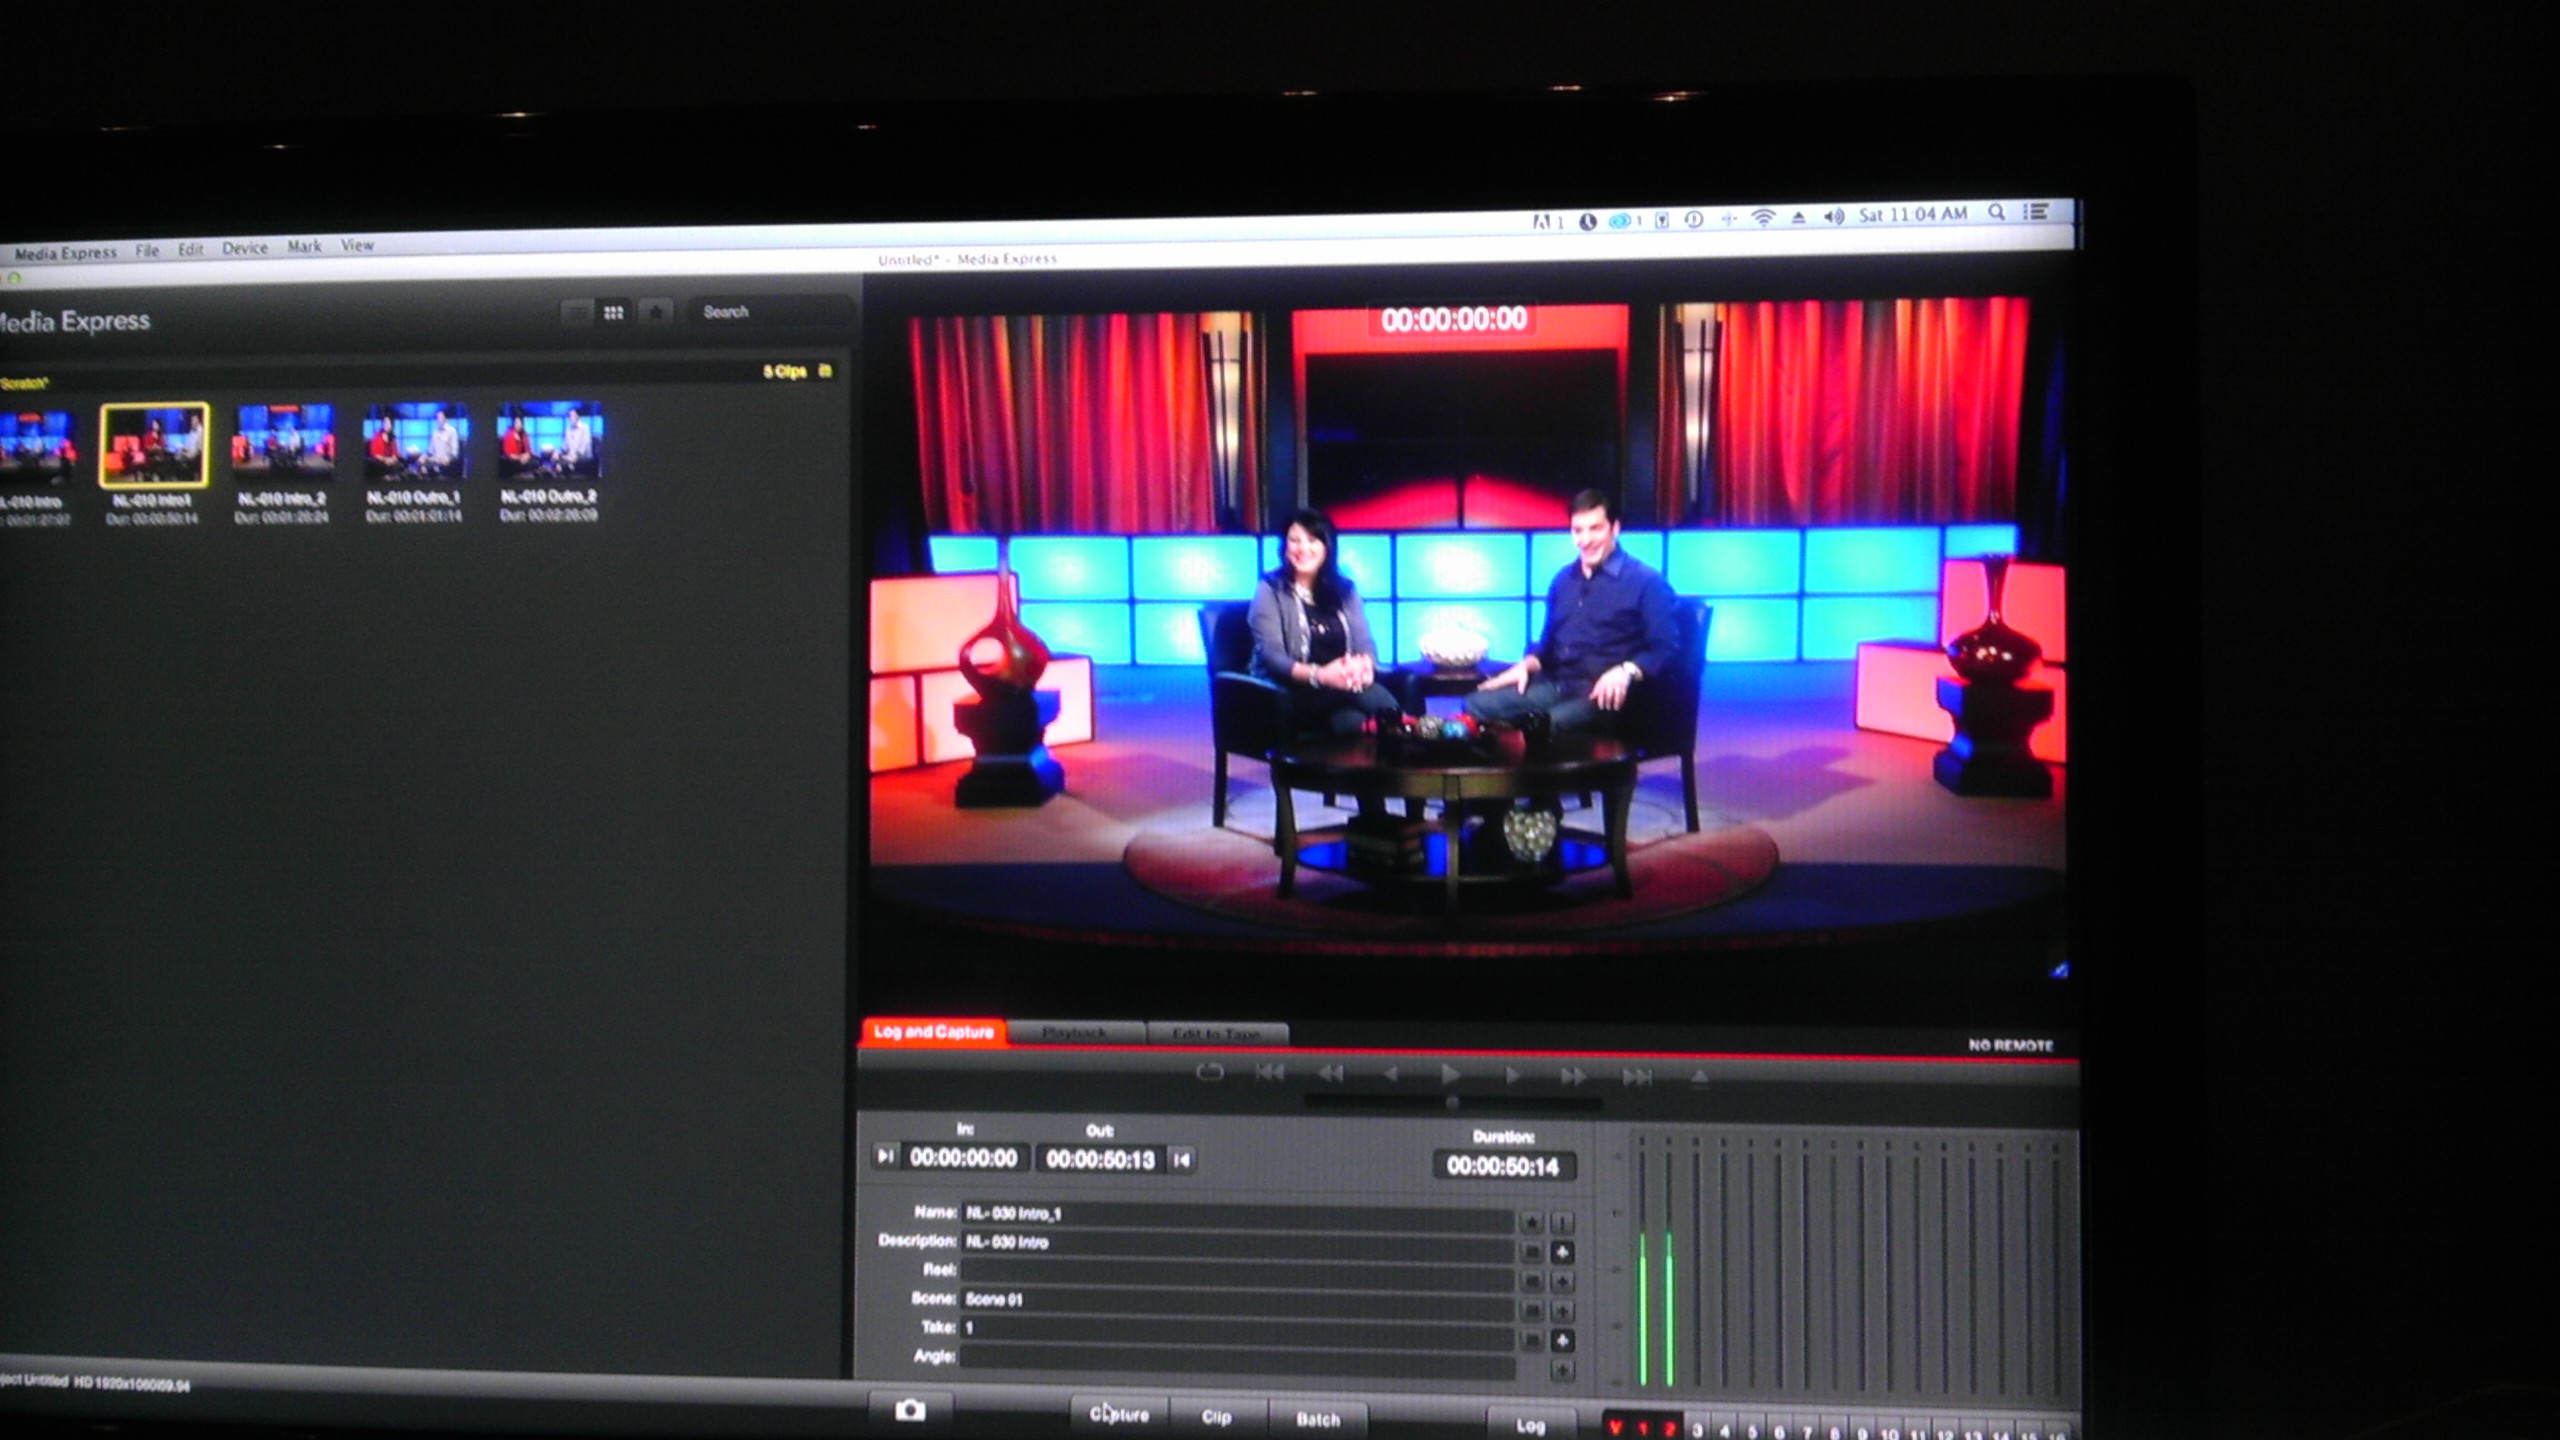Switch to thumbnail grid view
This screenshot has height=1440, width=2560.
click(613, 313)
